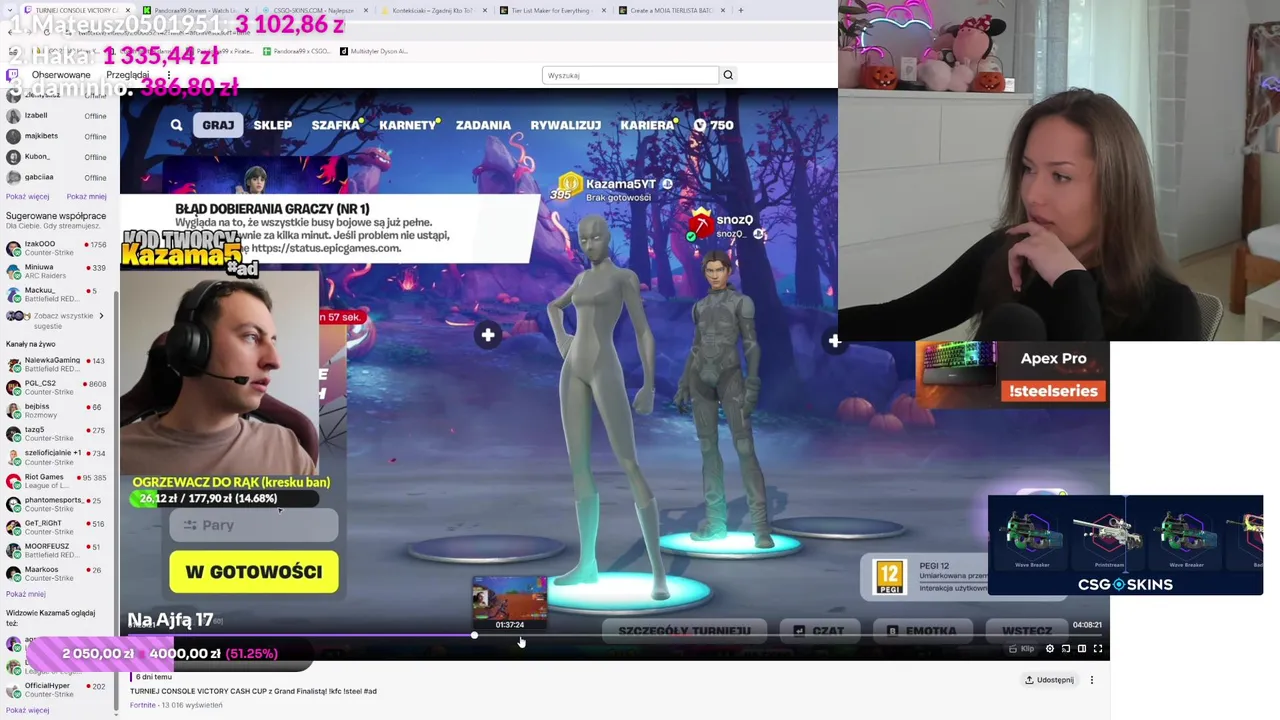1280x720 pixels.
Task: Click the left sidebar scrollbar
Action: [x=116, y=500]
